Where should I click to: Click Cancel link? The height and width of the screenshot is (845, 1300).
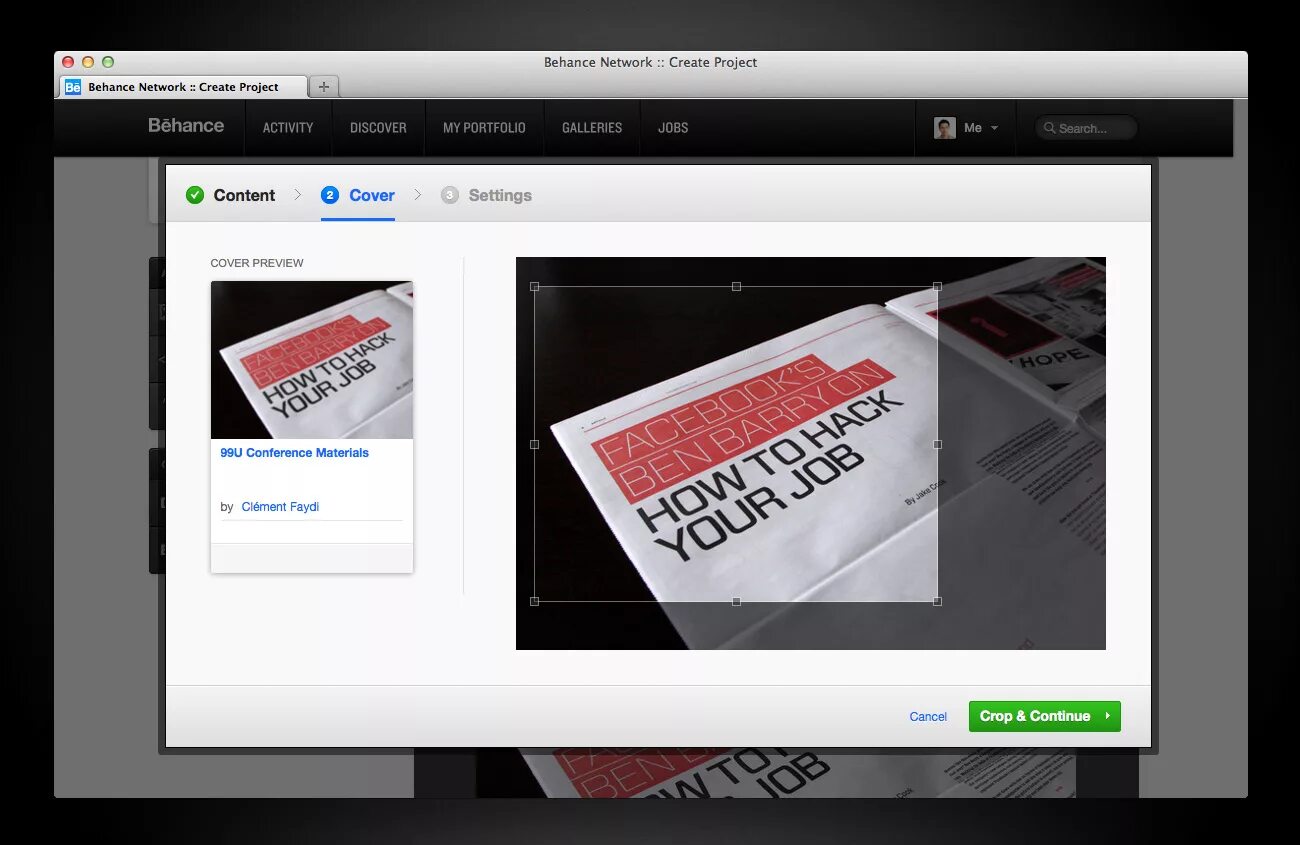pyautogui.click(x=928, y=717)
